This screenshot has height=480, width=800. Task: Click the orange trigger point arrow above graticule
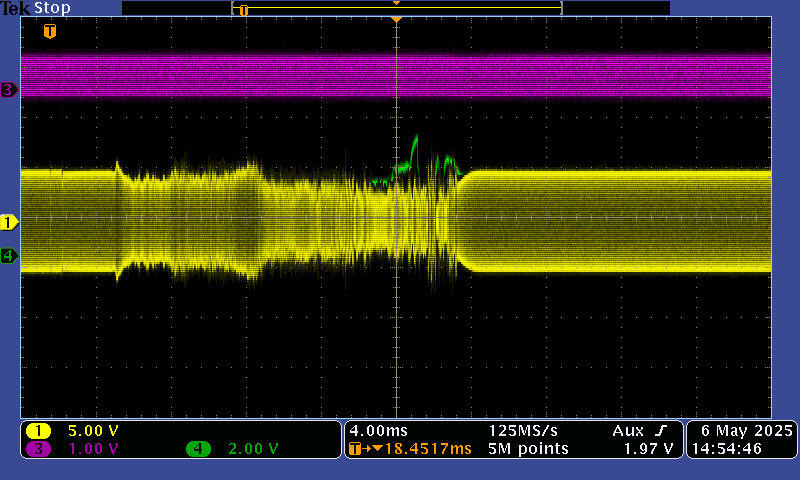tap(397, 20)
